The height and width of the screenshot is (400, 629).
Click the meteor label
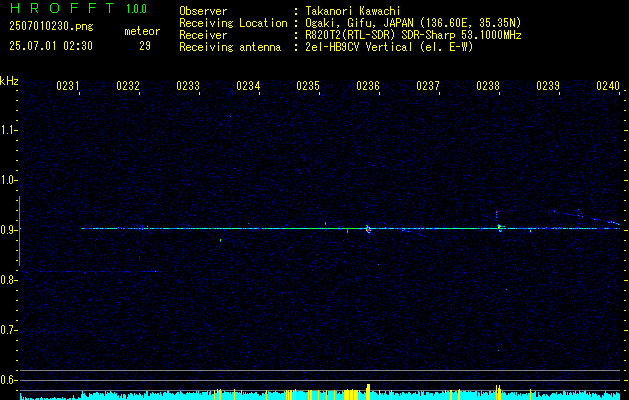pyautogui.click(x=142, y=31)
